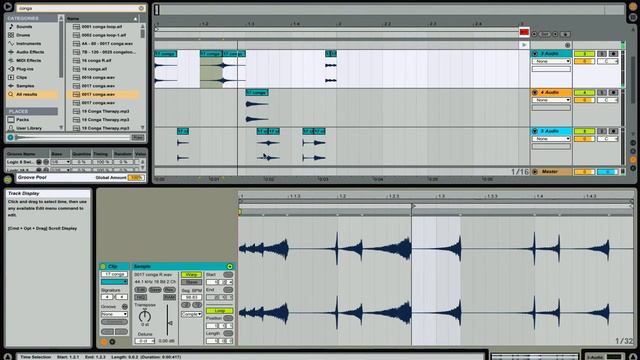Toggle the green activator of the 5 Audio track
This screenshot has height=360, width=640.
click(584, 131)
